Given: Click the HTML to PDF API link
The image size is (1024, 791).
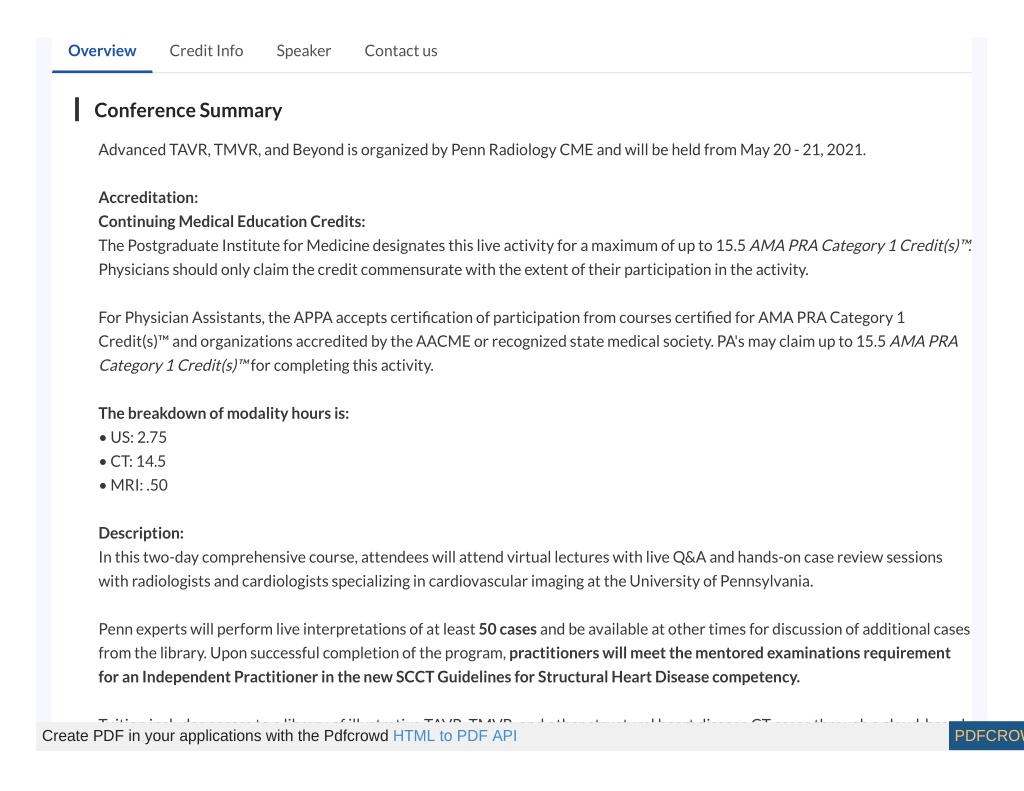Looking at the screenshot, I should point(455,736).
